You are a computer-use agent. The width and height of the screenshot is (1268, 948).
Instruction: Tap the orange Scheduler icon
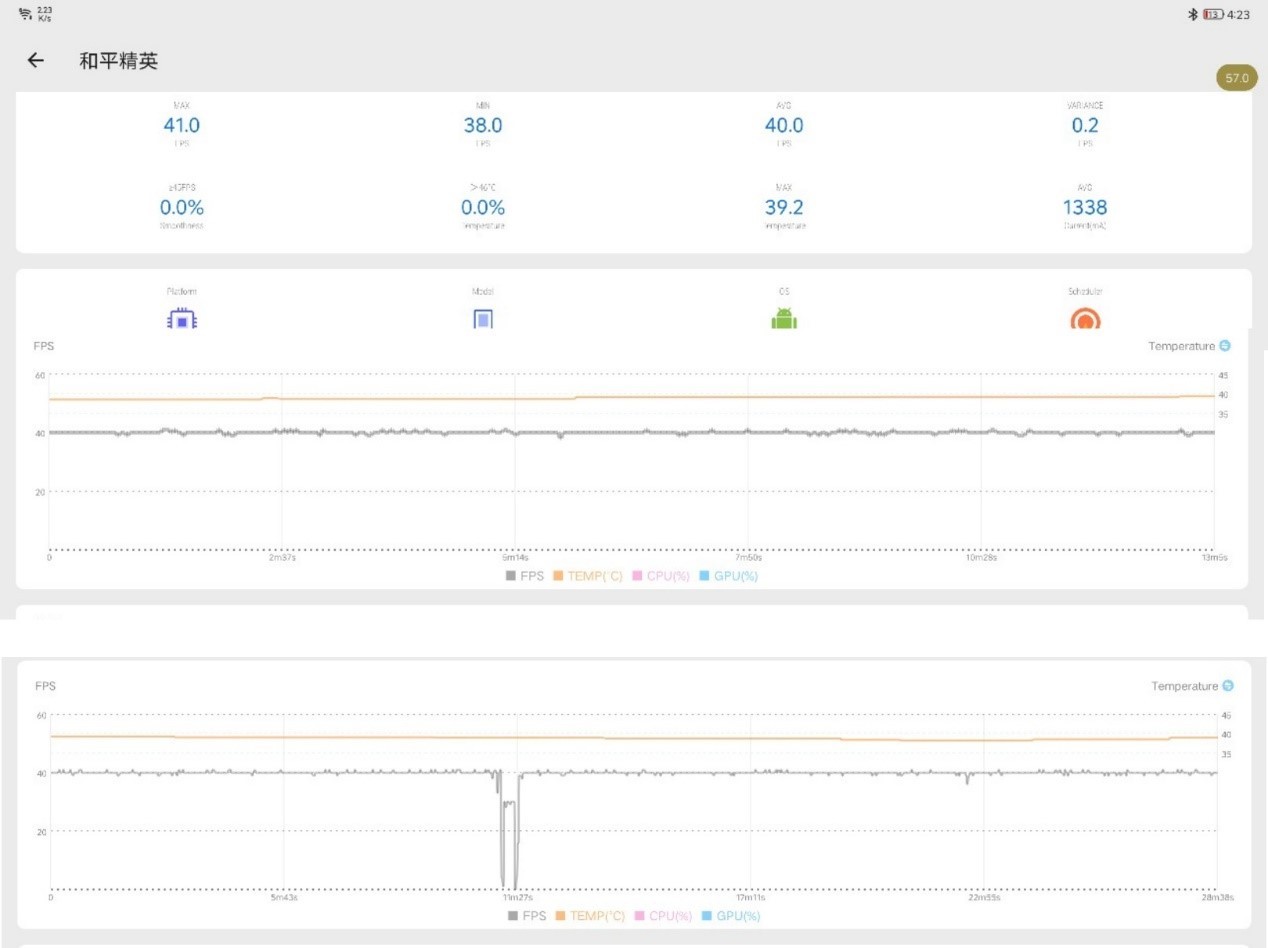[x=1085, y=319]
